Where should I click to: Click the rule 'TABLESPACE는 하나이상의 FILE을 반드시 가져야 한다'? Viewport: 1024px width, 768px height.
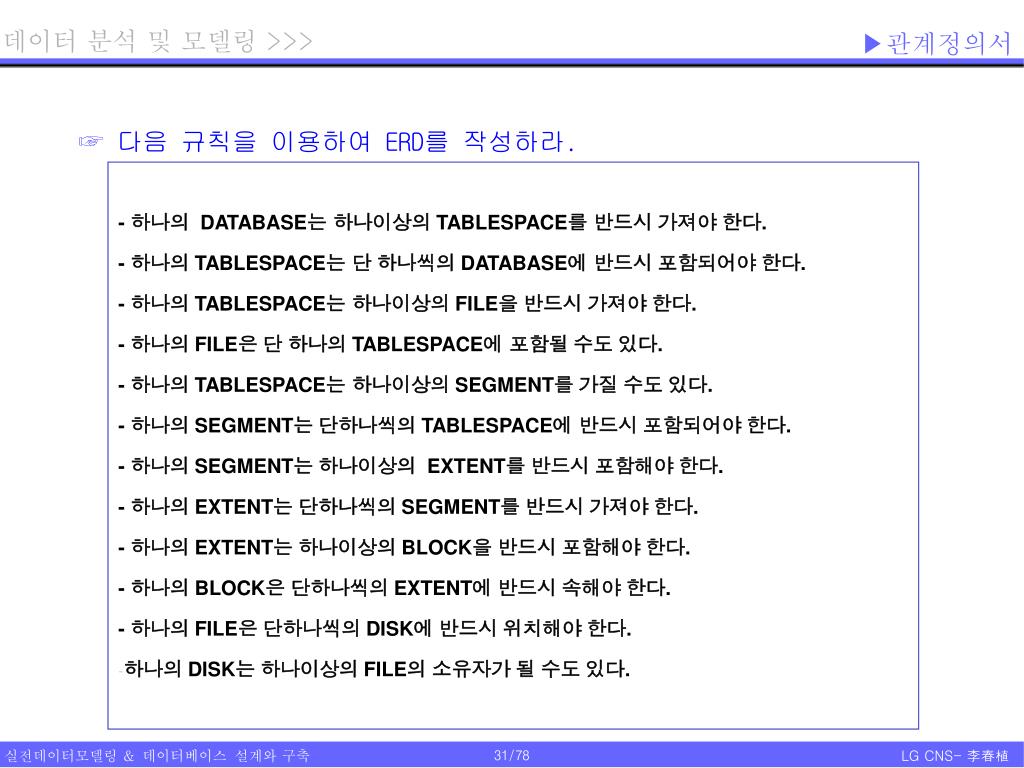(407, 303)
